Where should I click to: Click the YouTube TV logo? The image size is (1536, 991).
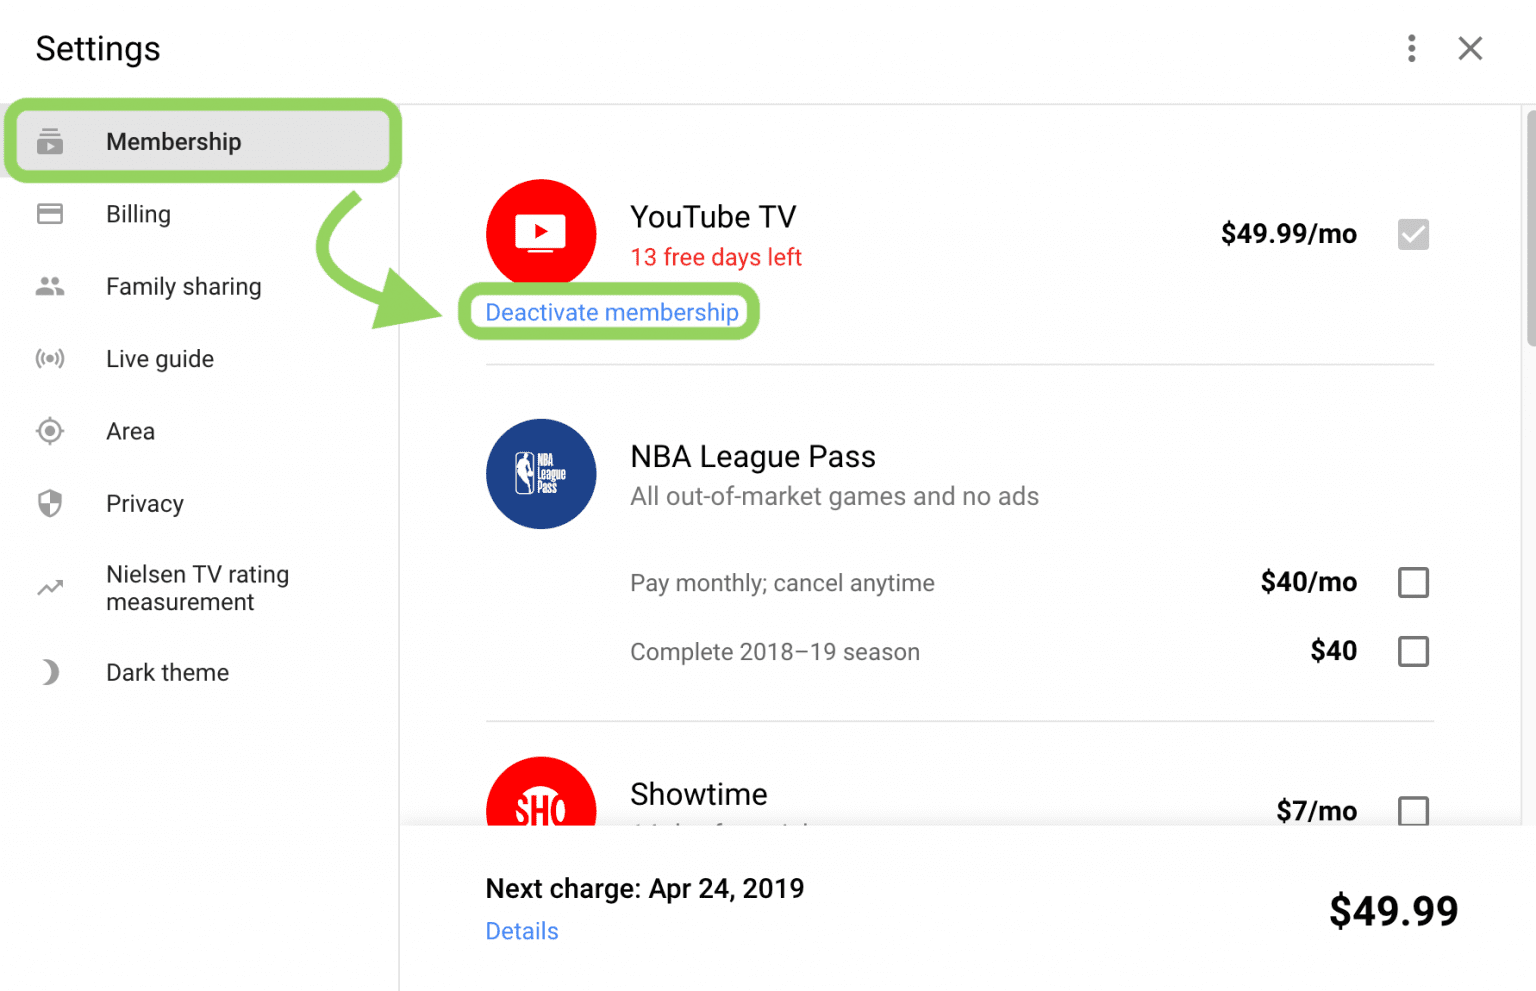(541, 233)
